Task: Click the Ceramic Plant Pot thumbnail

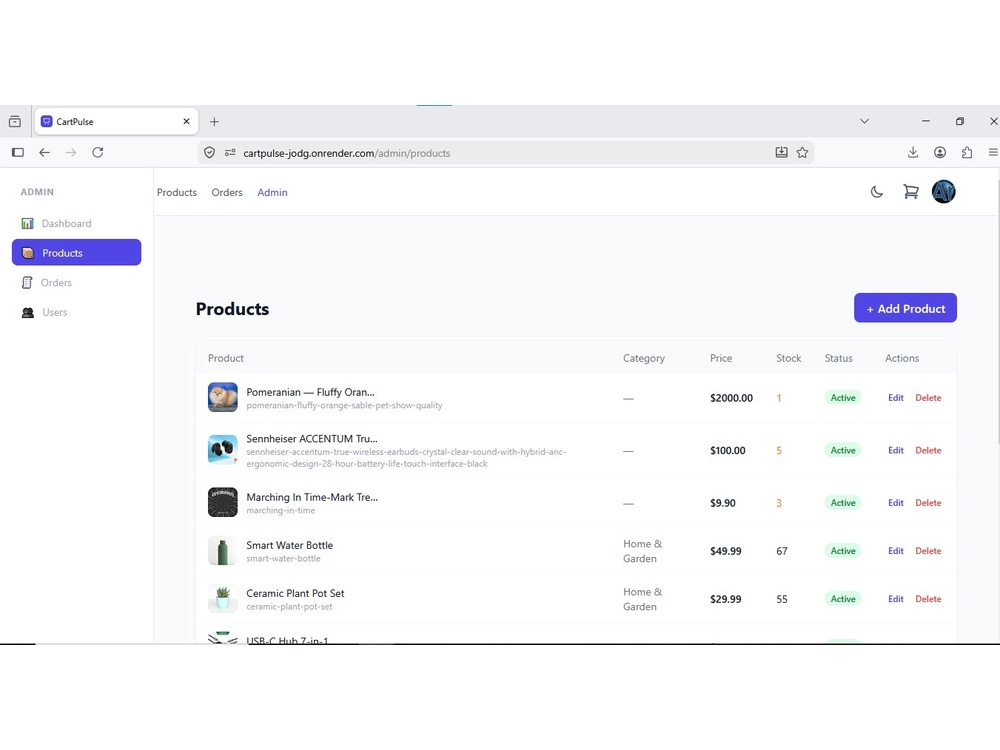Action: point(223,598)
